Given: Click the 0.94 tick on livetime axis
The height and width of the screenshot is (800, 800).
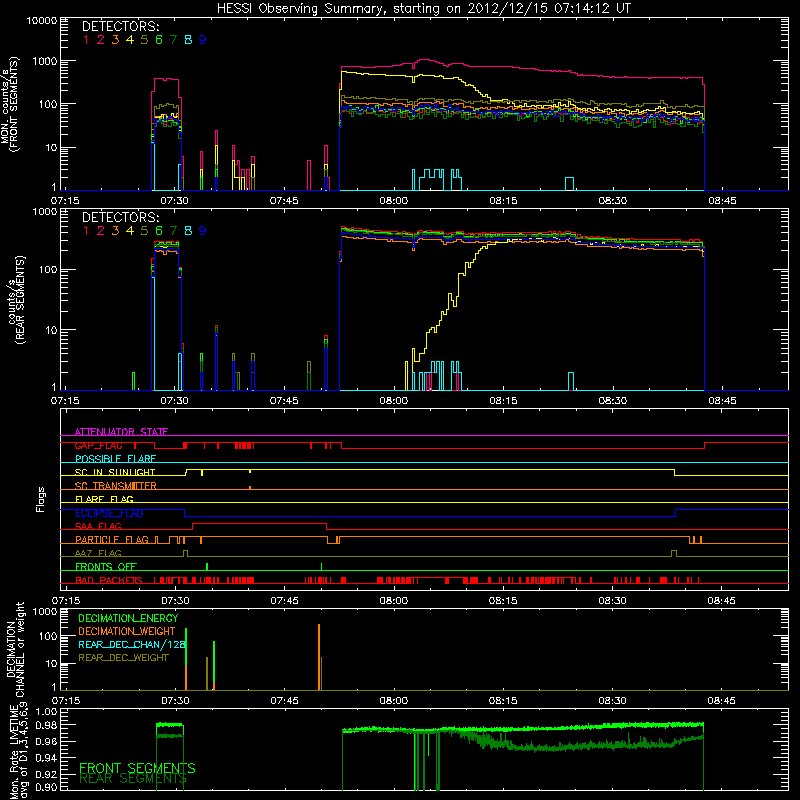Looking at the screenshot, I should (46, 758).
